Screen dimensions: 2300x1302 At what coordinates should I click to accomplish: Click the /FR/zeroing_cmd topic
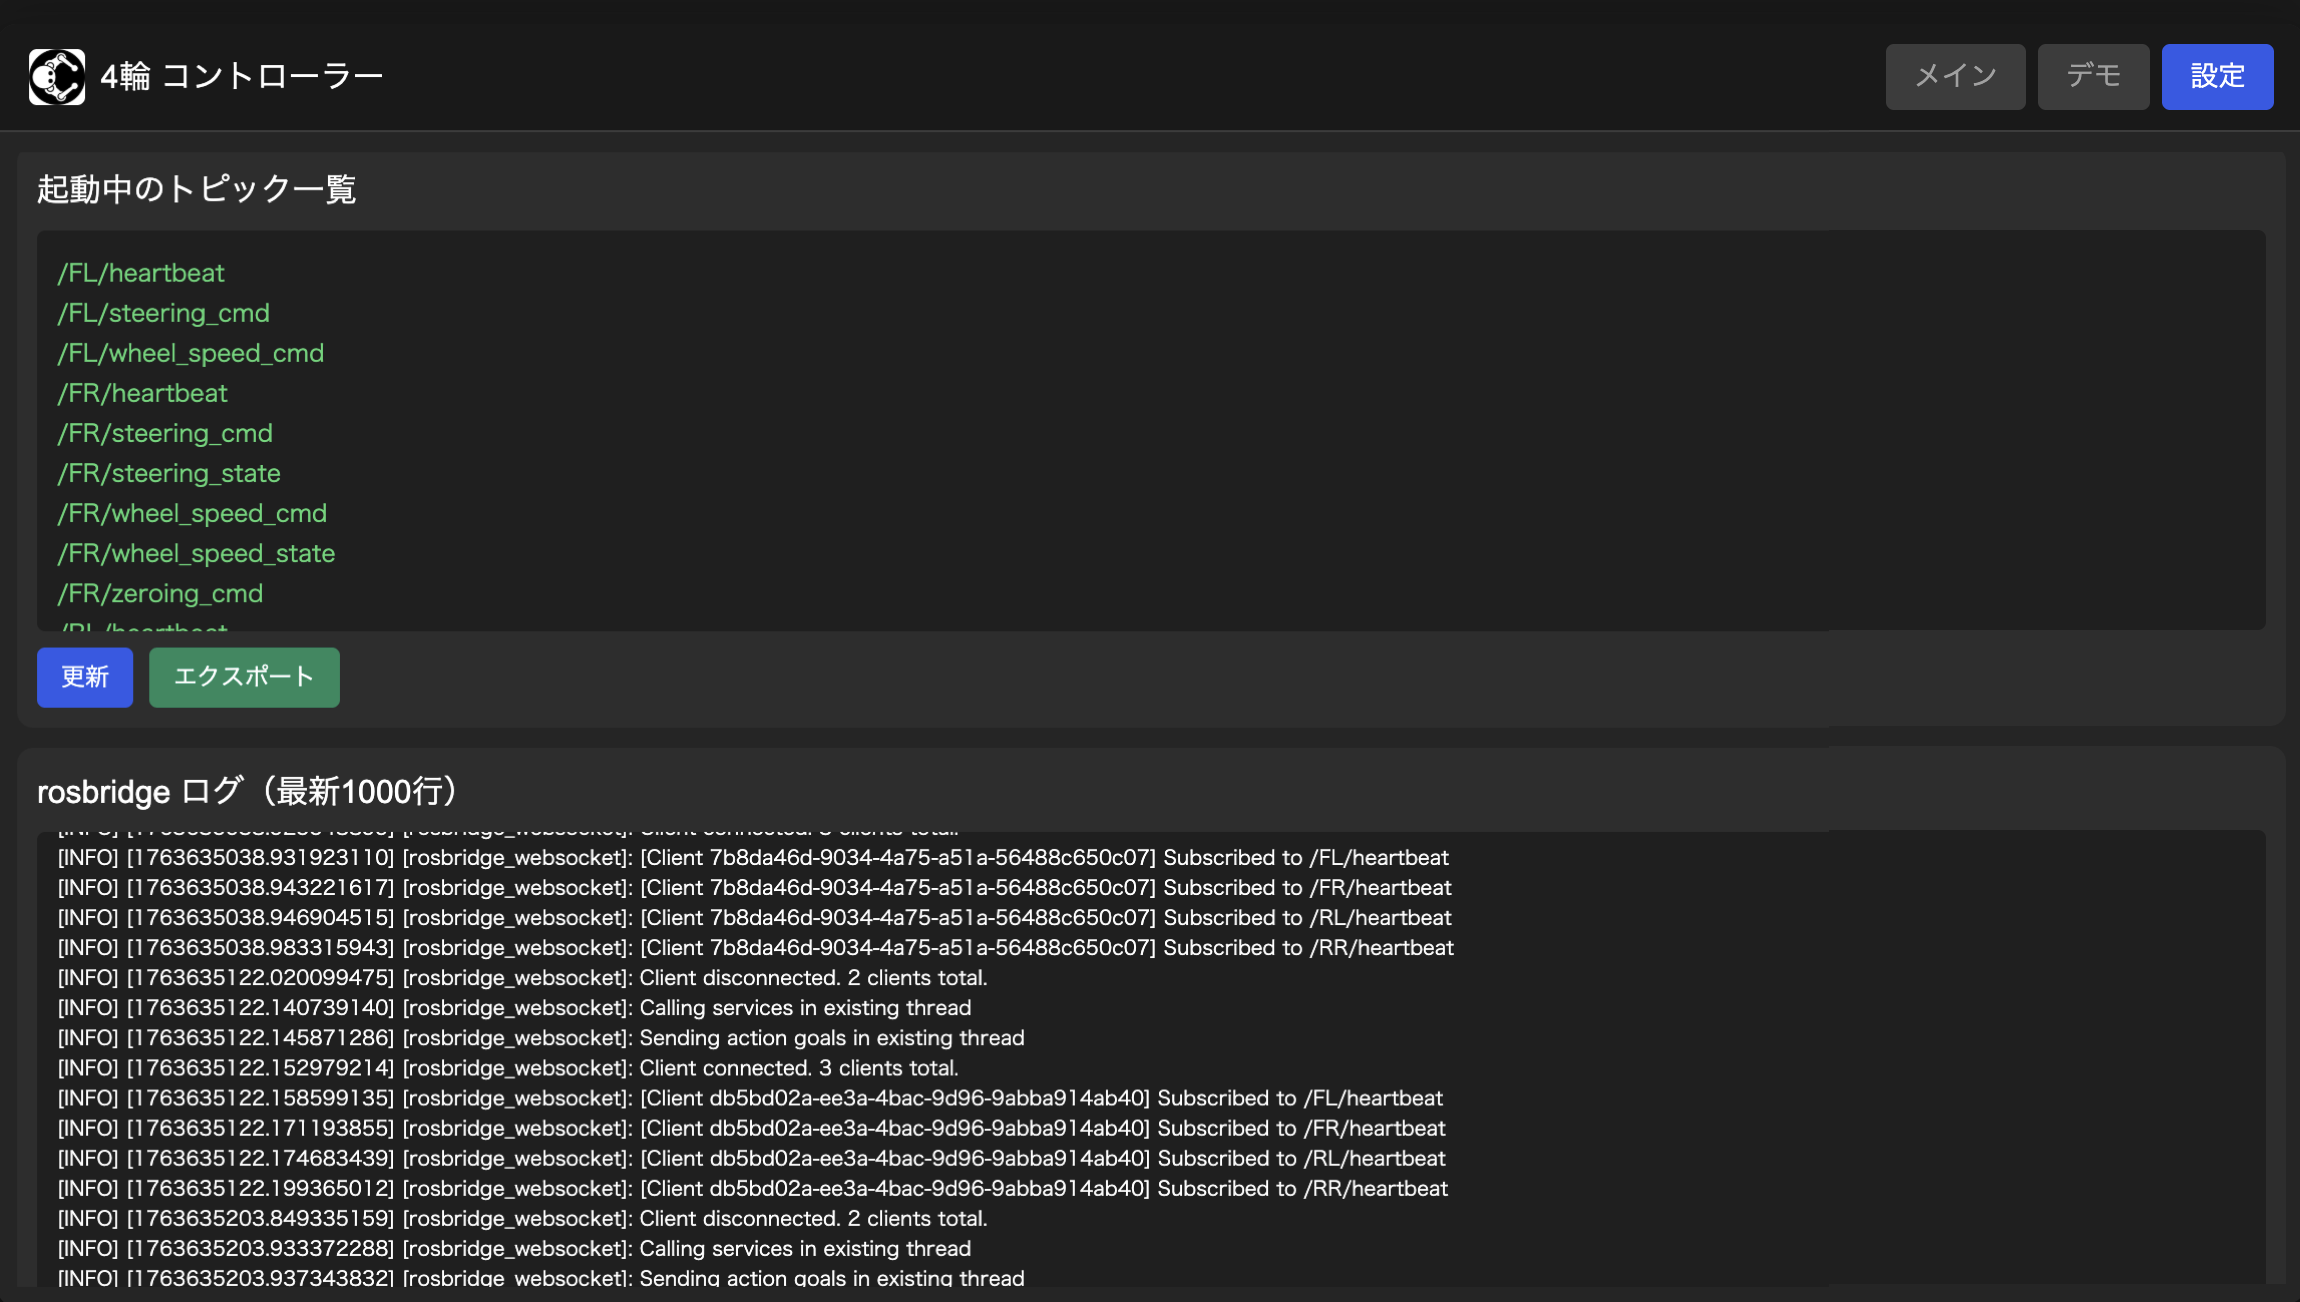tap(160, 593)
